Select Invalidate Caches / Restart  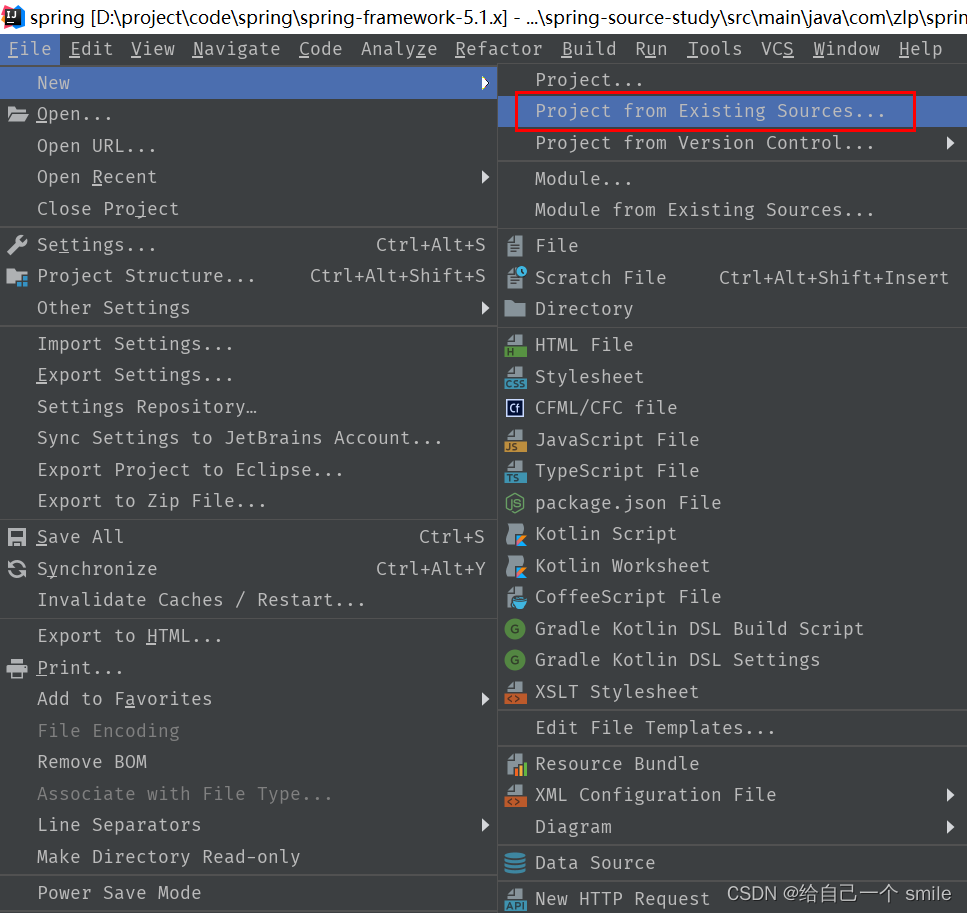click(249, 600)
